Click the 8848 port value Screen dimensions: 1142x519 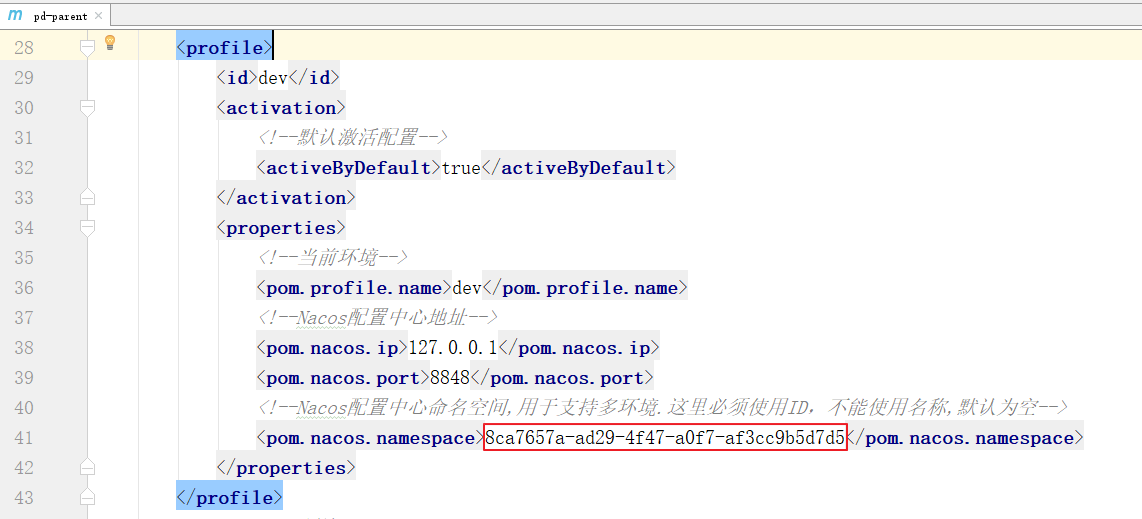(x=449, y=378)
